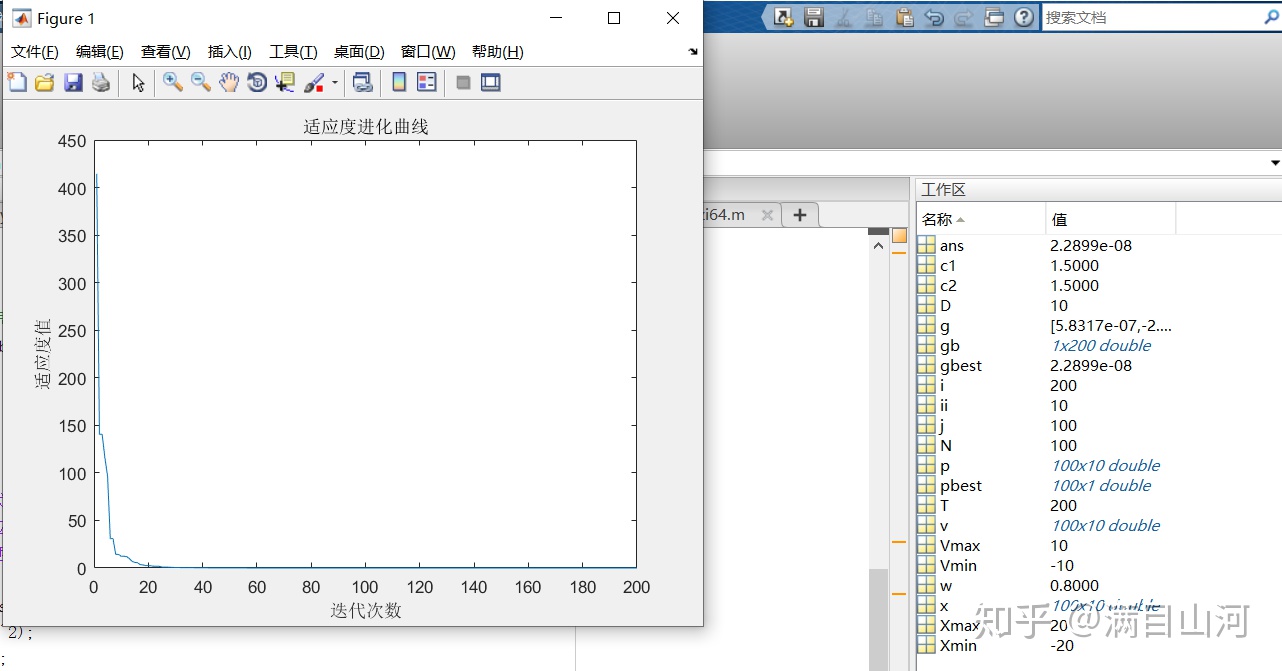Select the Data Cursor tool
The height and width of the screenshot is (671, 1282).
tap(285, 83)
